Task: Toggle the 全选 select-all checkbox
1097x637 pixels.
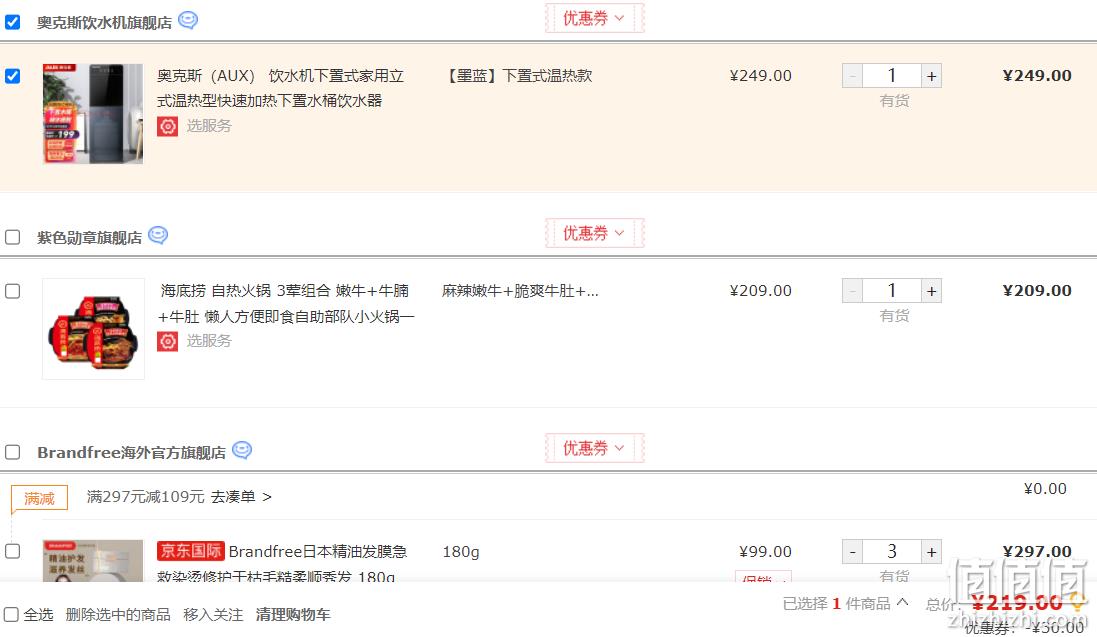Action: coord(11,615)
